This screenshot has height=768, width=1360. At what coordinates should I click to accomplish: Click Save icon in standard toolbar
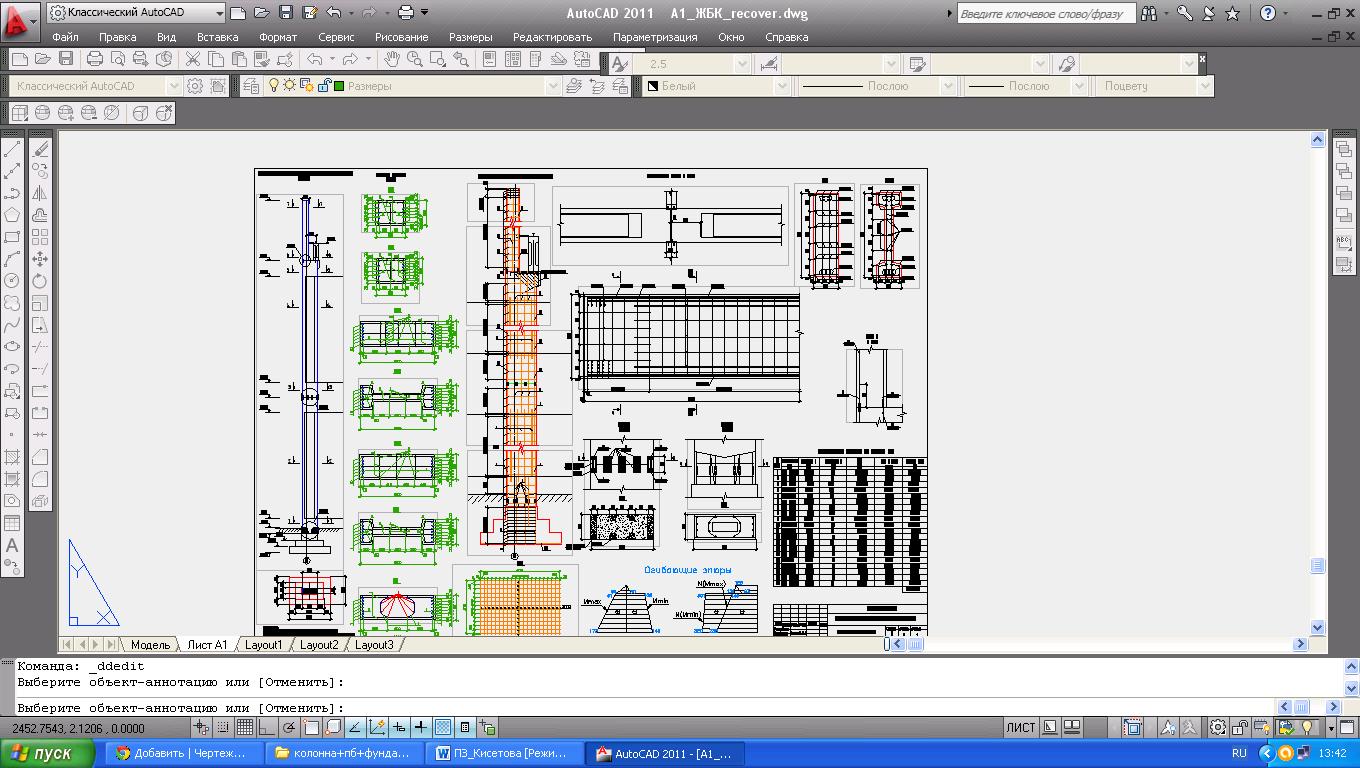(66, 60)
